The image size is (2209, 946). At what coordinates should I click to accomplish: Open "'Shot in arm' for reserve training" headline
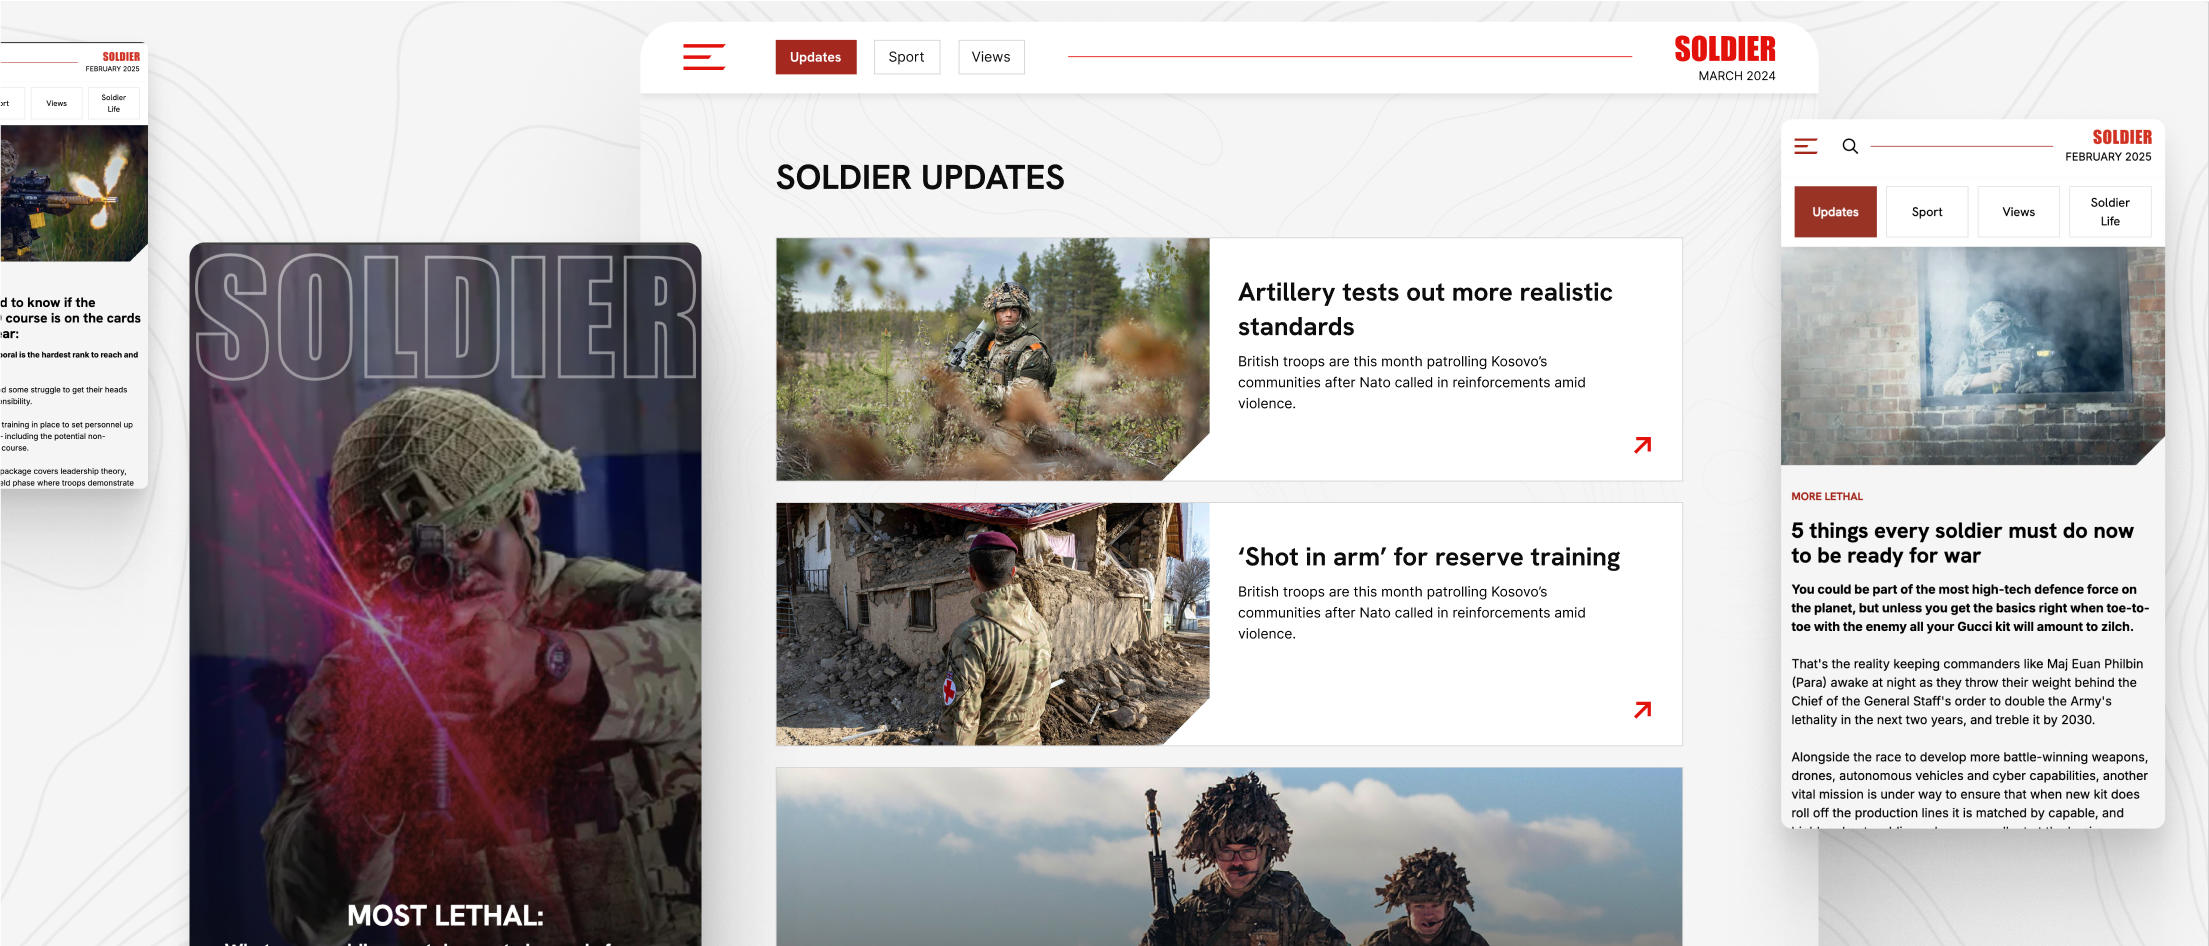point(1429,557)
